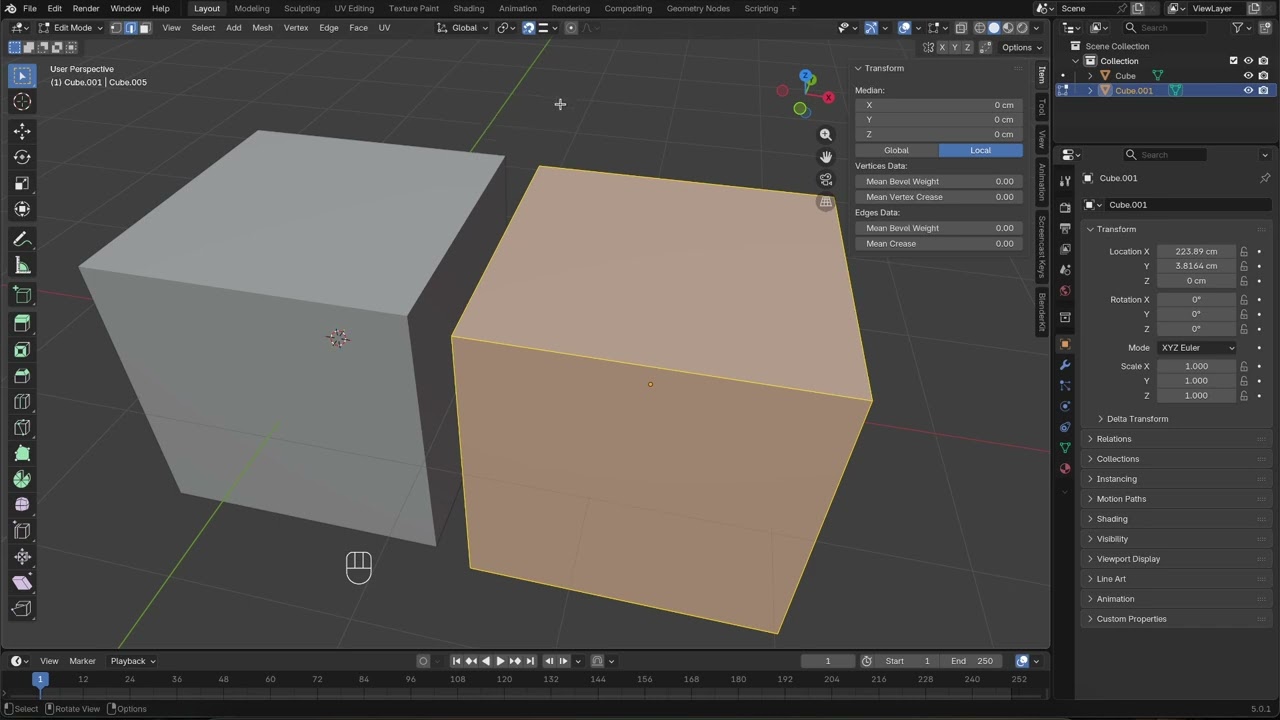Click the Global button in the Transform panel
This screenshot has width=1280, height=720.
(896, 150)
